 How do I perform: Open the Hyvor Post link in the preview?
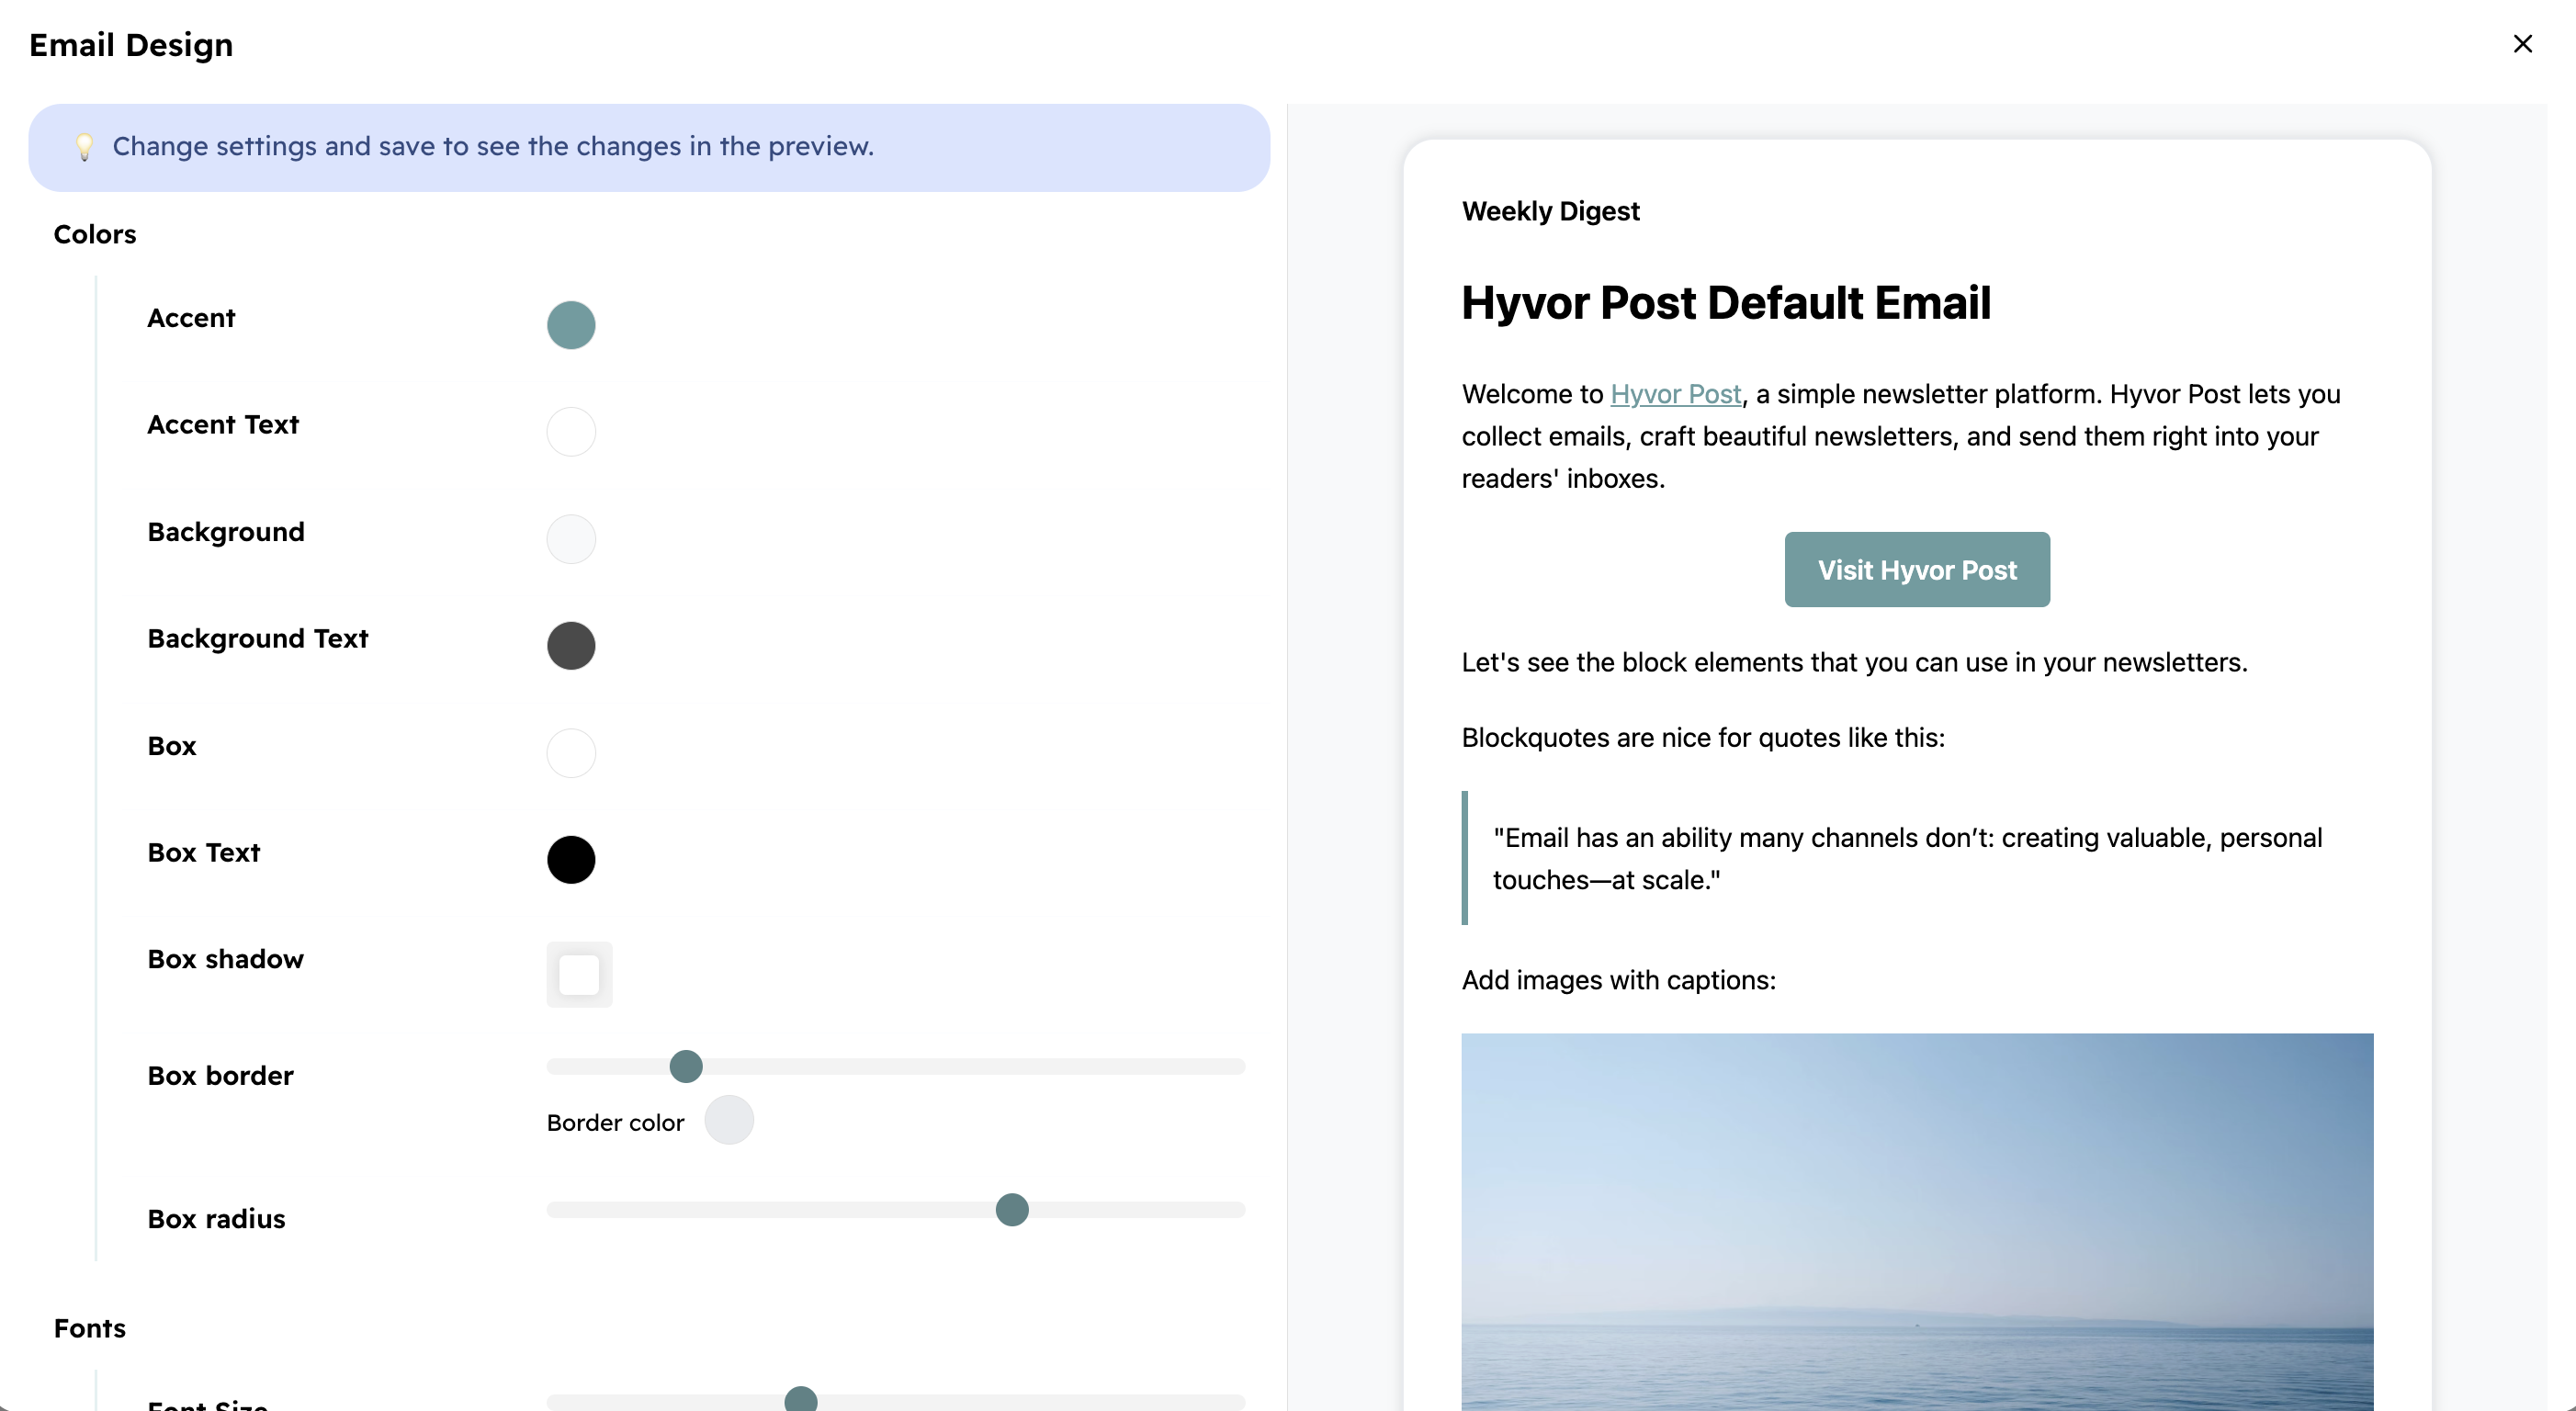[1675, 394]
